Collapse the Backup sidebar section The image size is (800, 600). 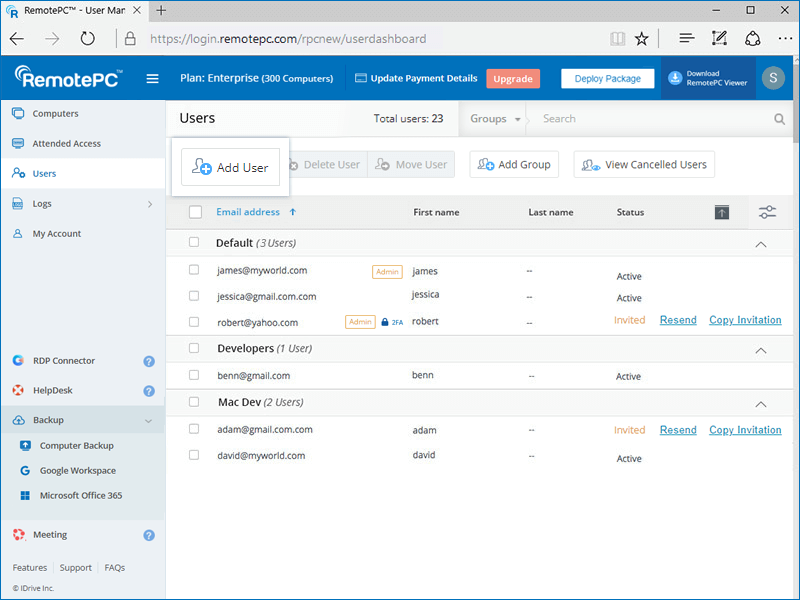(x=149, y=421)
